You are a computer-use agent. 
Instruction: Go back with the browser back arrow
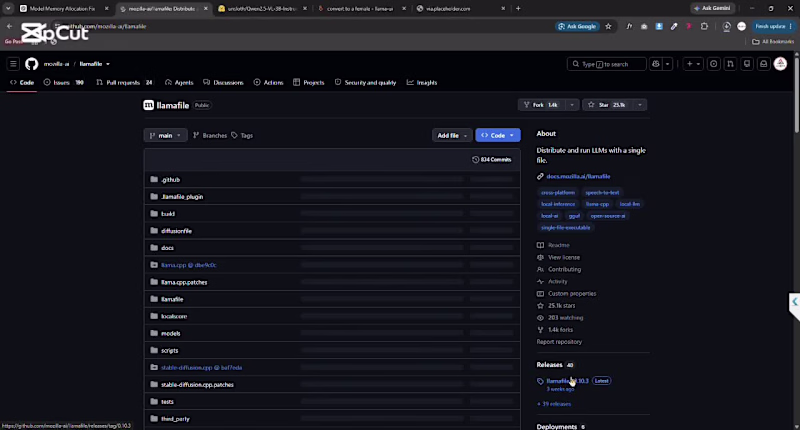point(10,26)
